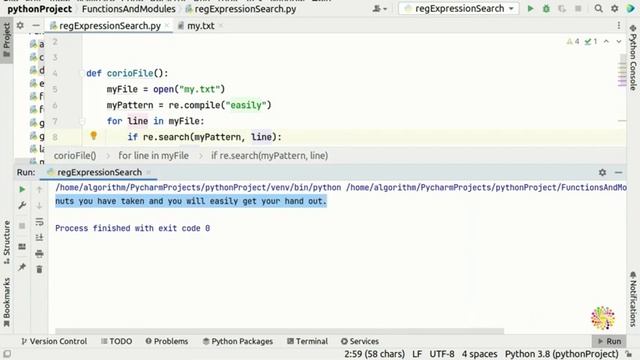The image size is (640, 360).
Task: Select 'for line in myFile' breadcrumb
Action: coord(153,156)
